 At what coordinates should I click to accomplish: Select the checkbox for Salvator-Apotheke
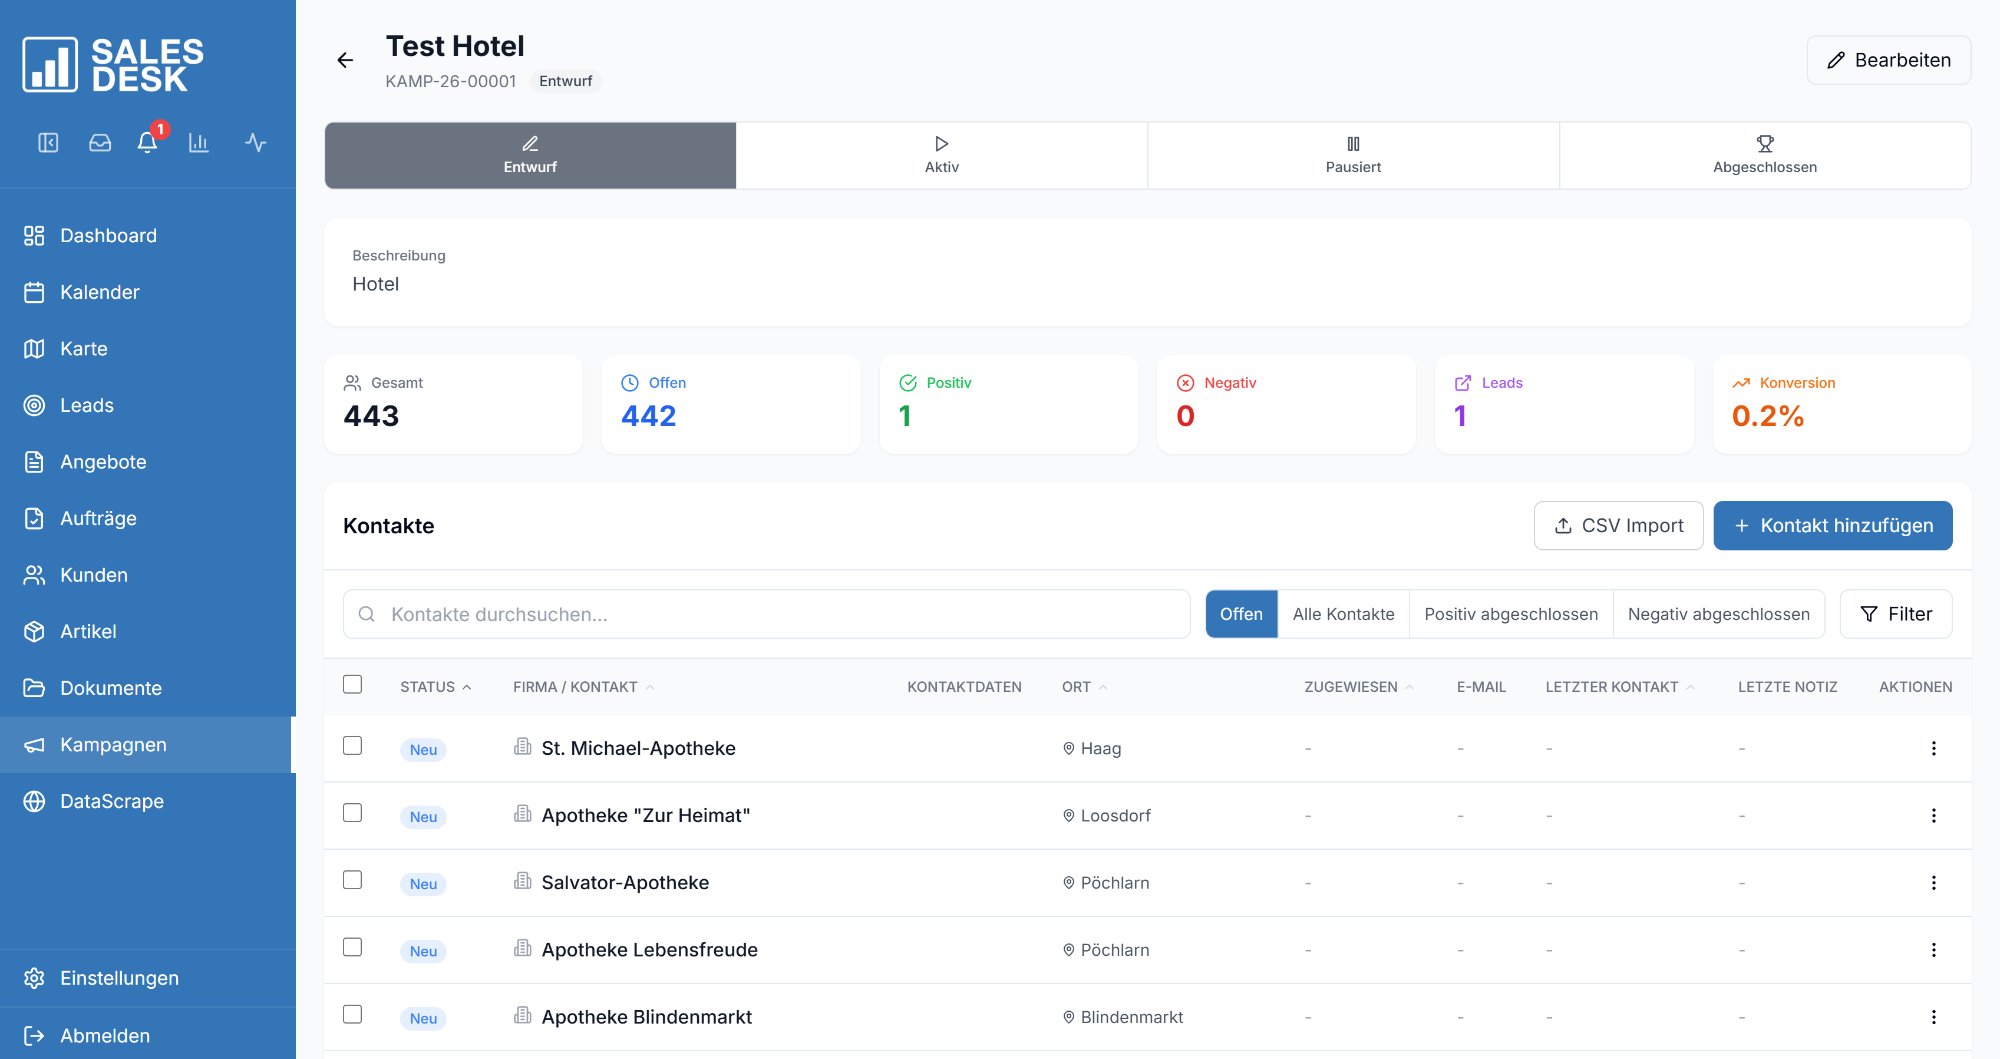[x=353, y=881]
